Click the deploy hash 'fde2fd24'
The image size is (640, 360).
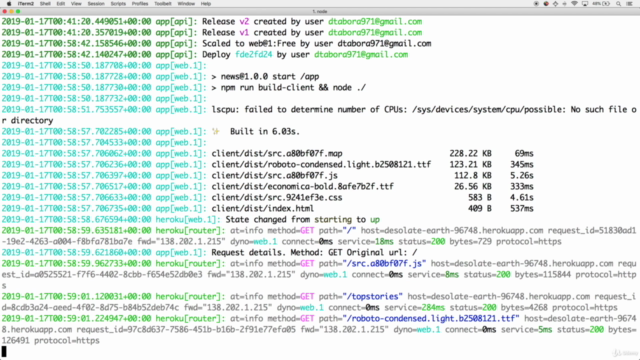(253, 54)
